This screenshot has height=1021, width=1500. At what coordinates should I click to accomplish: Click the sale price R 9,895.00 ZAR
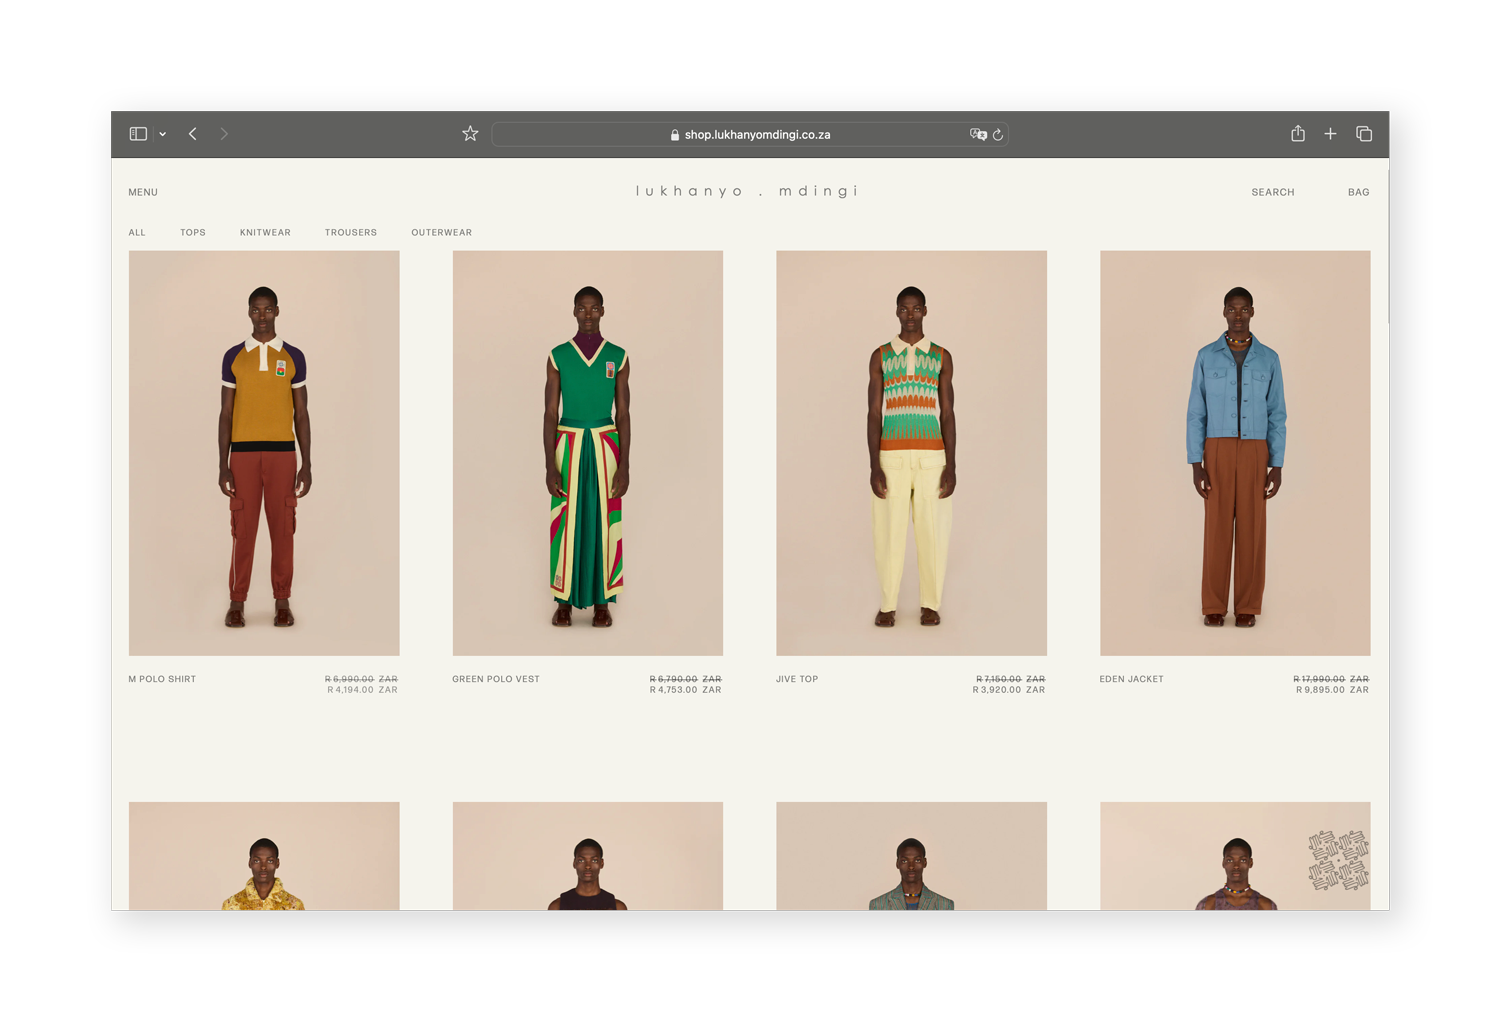[1333, 690]
